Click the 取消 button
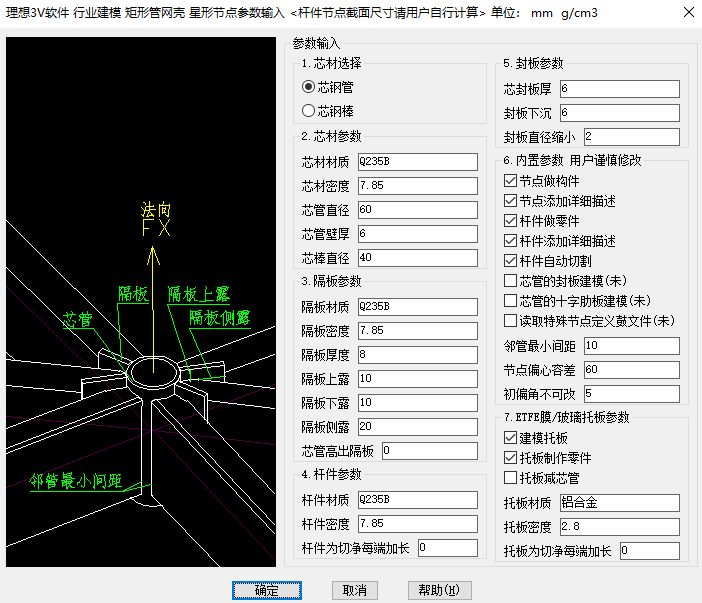702x603 pixels. 355,590
